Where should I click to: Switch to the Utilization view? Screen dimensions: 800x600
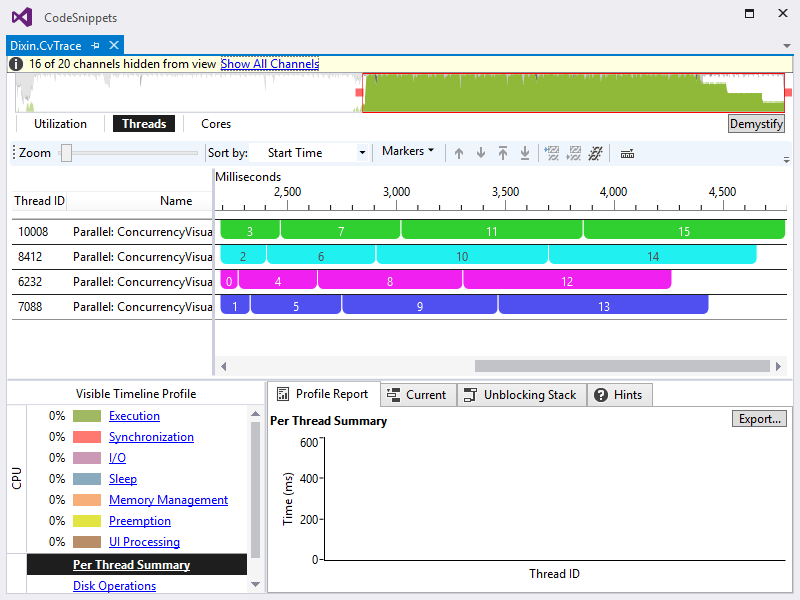tap(60, 124)
